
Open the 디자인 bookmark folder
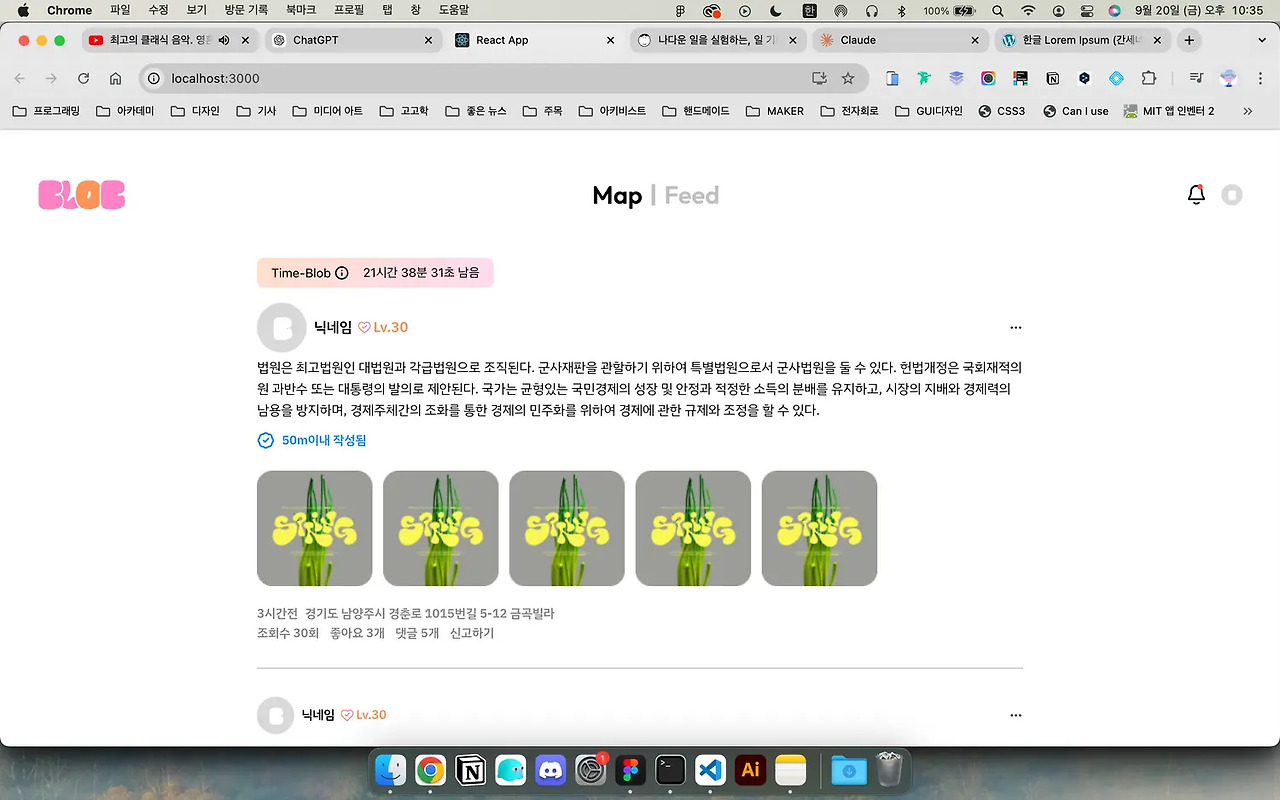[x=196, y=111]
